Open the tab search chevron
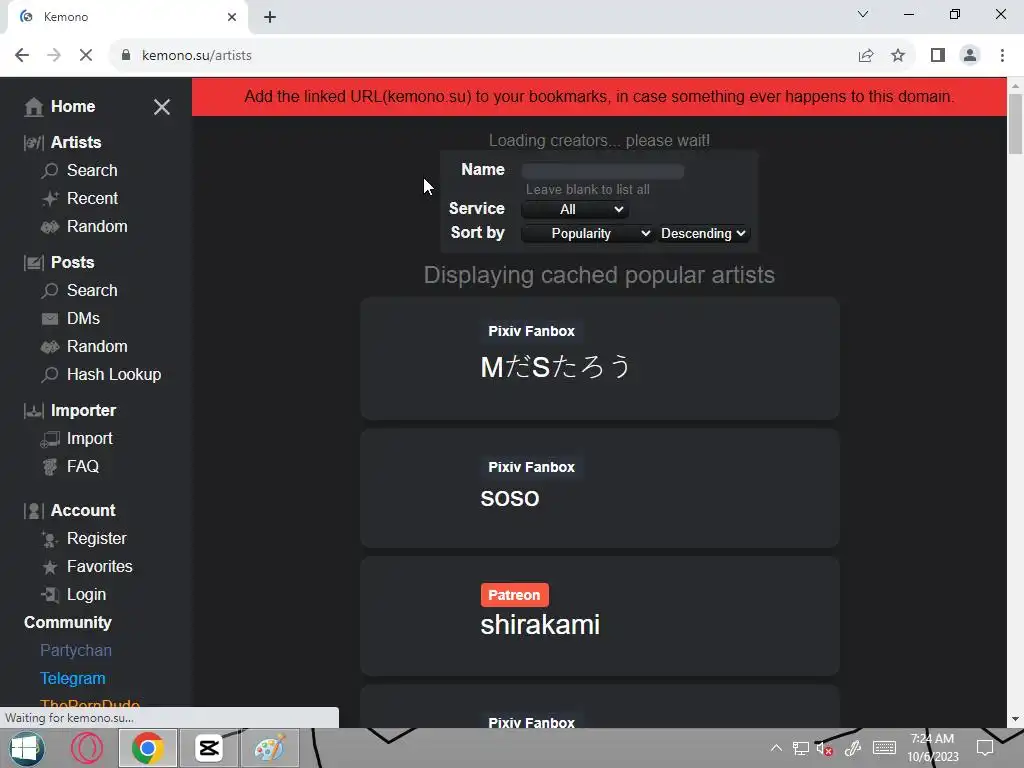The height and width of the screenshot is (768, 1024). coord(863,14)
